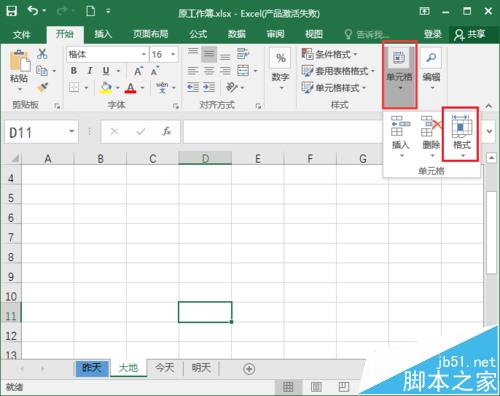Switch to the View tab
This screenshot has height=396, width=500.
click(314, 34)
